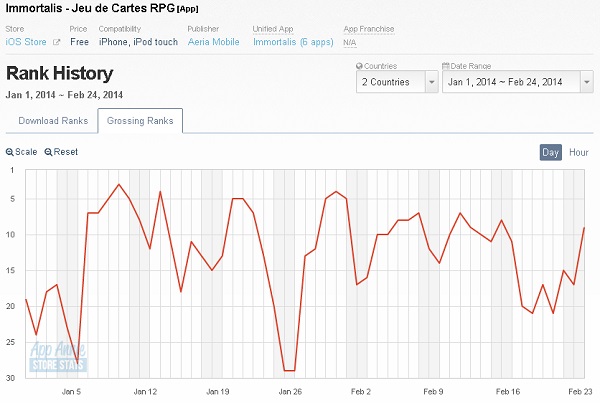This screenshot has width=600, height=403.
Task: Open the Aeria Mobile publisher page
Action: coord(214,42)
